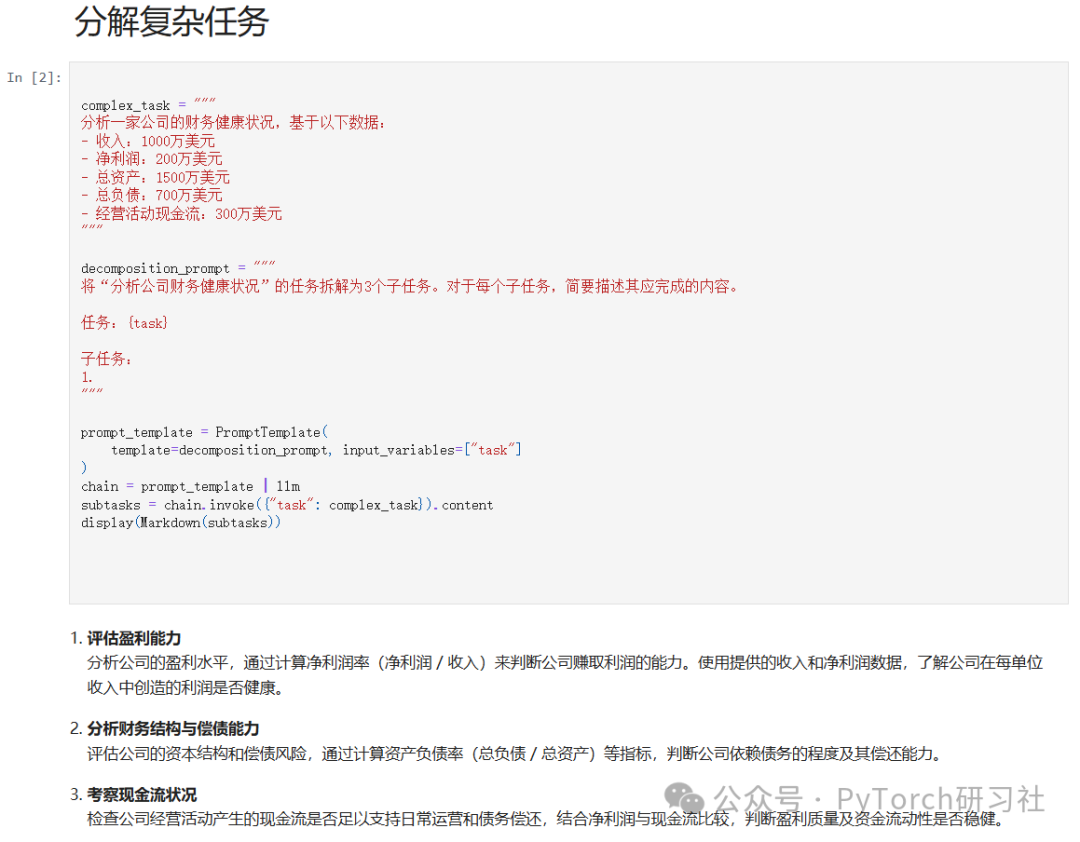The height and width of the screenshot is (842, 1080).
Task: Click the line 经营活动现金流：300万美元
Action: (181, 214)
